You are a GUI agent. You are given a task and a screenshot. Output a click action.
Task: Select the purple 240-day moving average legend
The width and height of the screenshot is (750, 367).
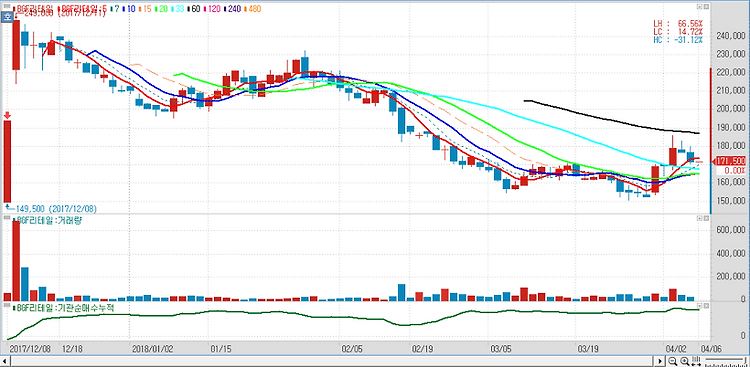(x=233, y=9)
